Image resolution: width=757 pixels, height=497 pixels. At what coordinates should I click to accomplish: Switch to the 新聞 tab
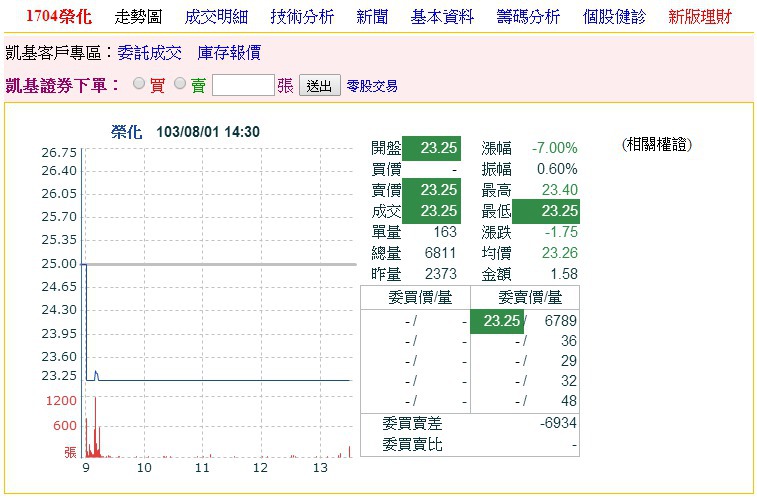tap(372, 17)
